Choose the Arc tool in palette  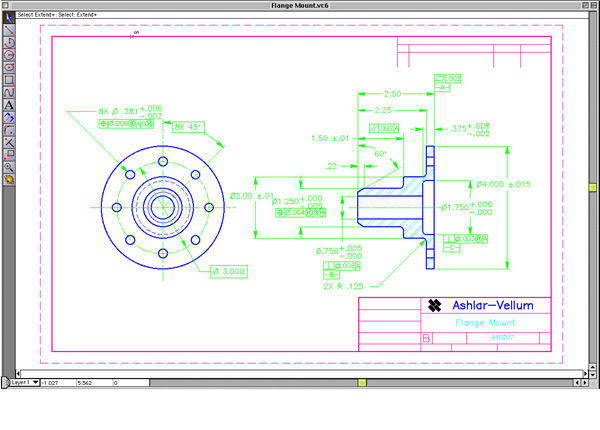8,43
